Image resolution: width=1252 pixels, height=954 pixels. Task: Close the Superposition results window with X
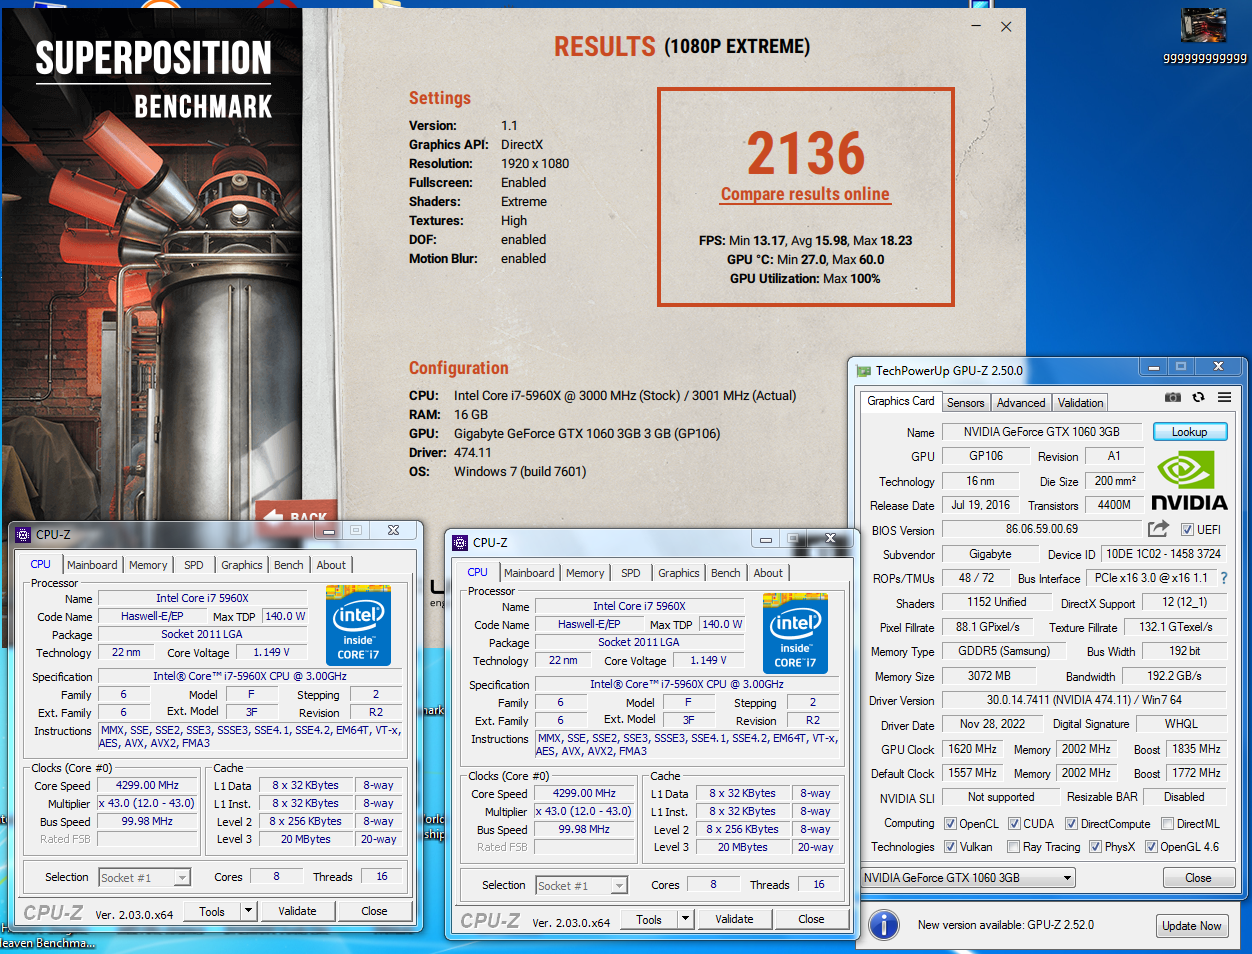1006,27
